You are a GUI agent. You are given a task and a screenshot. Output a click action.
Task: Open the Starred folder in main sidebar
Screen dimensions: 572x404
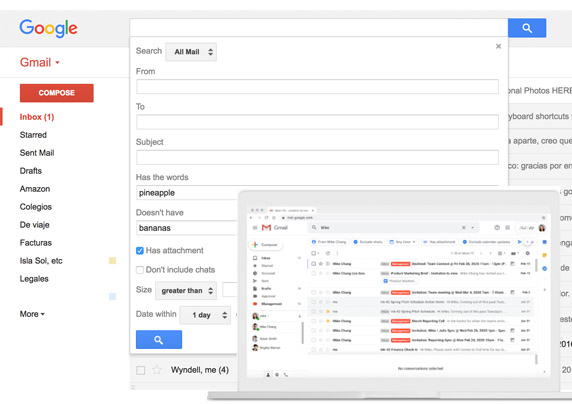coord(33,135)
